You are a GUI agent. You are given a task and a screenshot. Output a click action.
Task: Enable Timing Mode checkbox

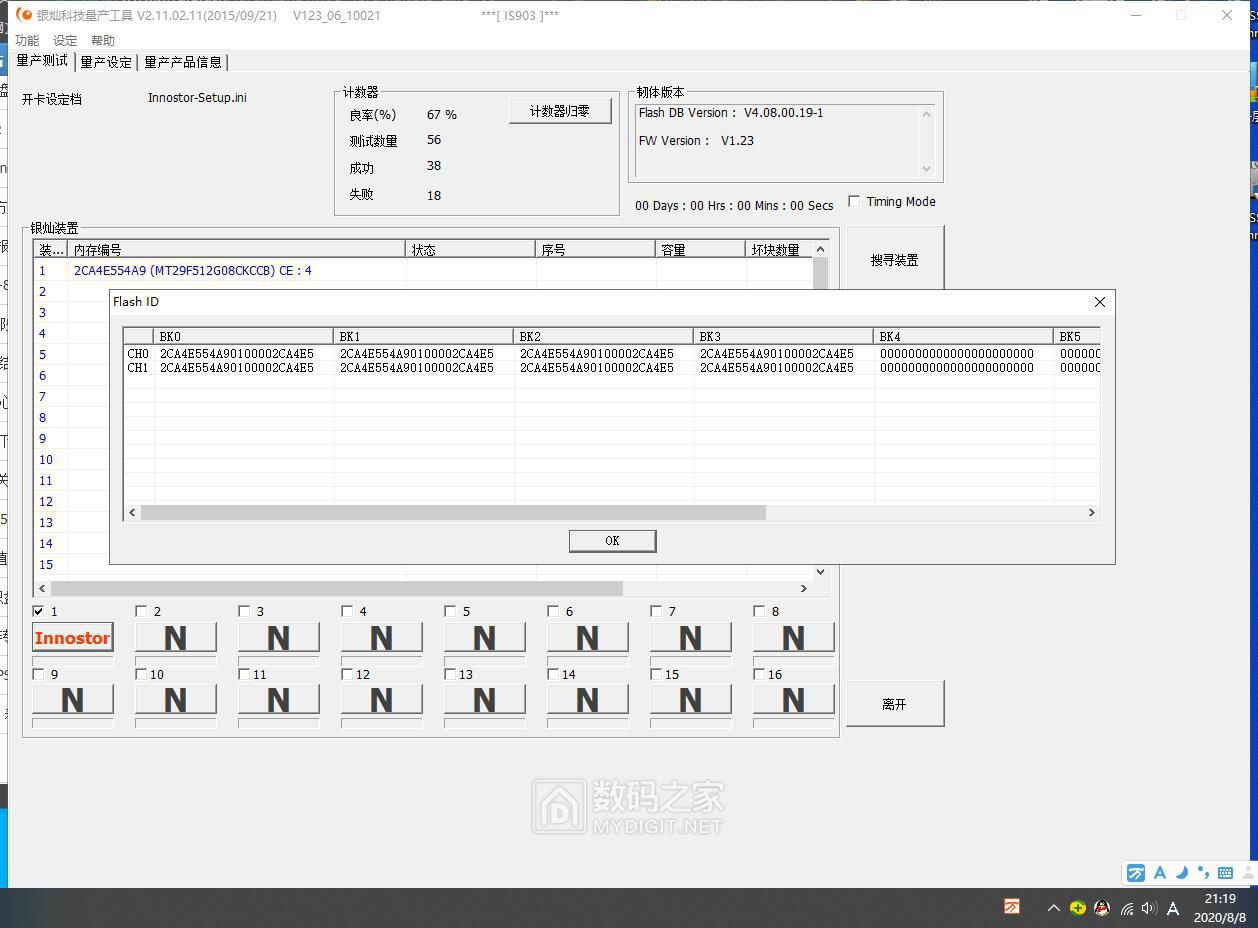tap(854, 201)
